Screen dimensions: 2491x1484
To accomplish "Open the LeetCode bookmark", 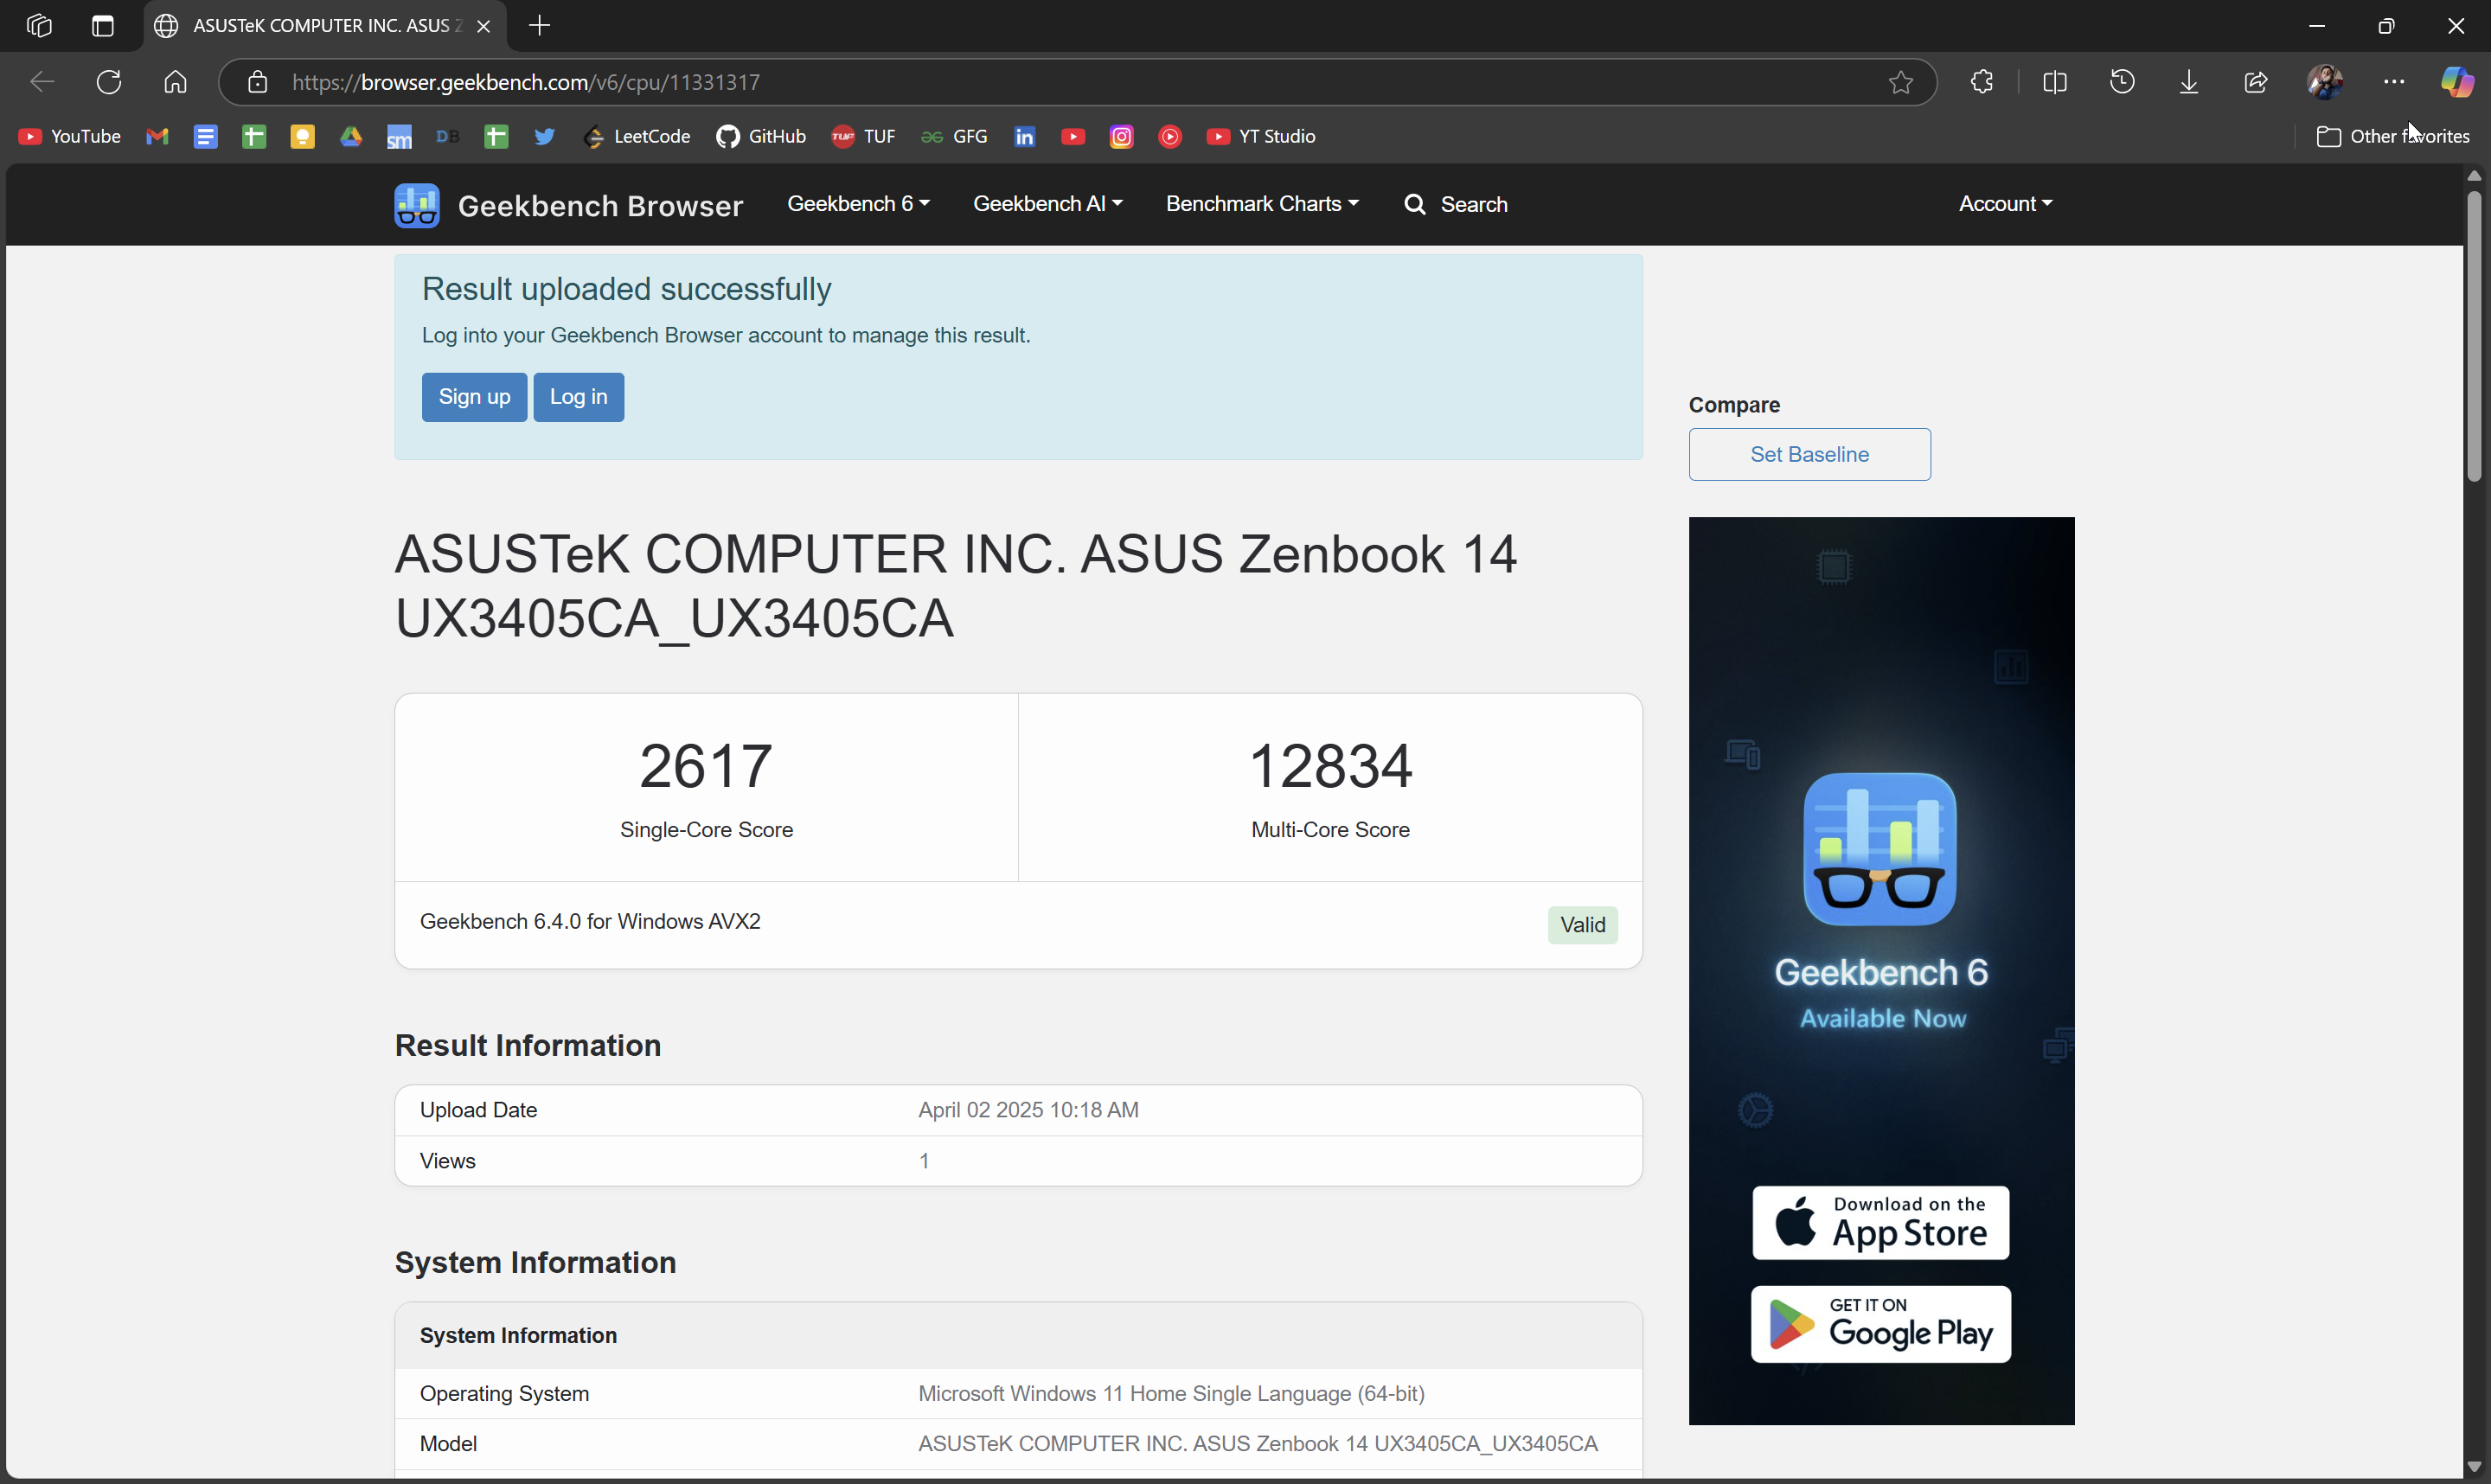I will pyautogui.click(x=638, y=136).
